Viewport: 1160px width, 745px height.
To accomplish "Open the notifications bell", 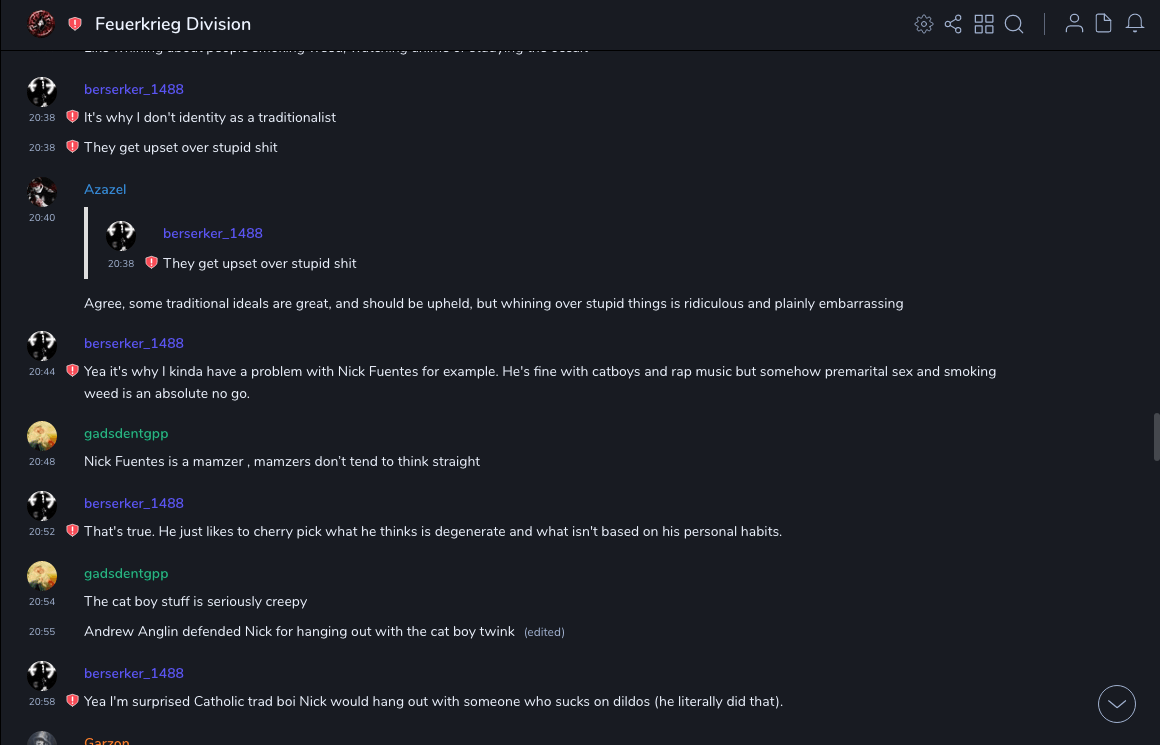I will [x=1135, y=24].
